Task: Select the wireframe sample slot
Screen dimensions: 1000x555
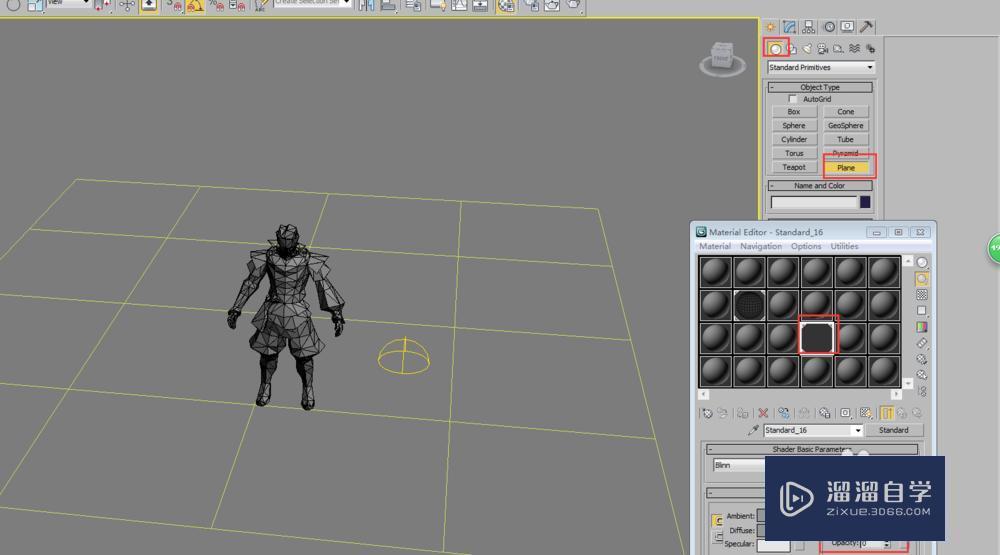Action: [749, 305]
